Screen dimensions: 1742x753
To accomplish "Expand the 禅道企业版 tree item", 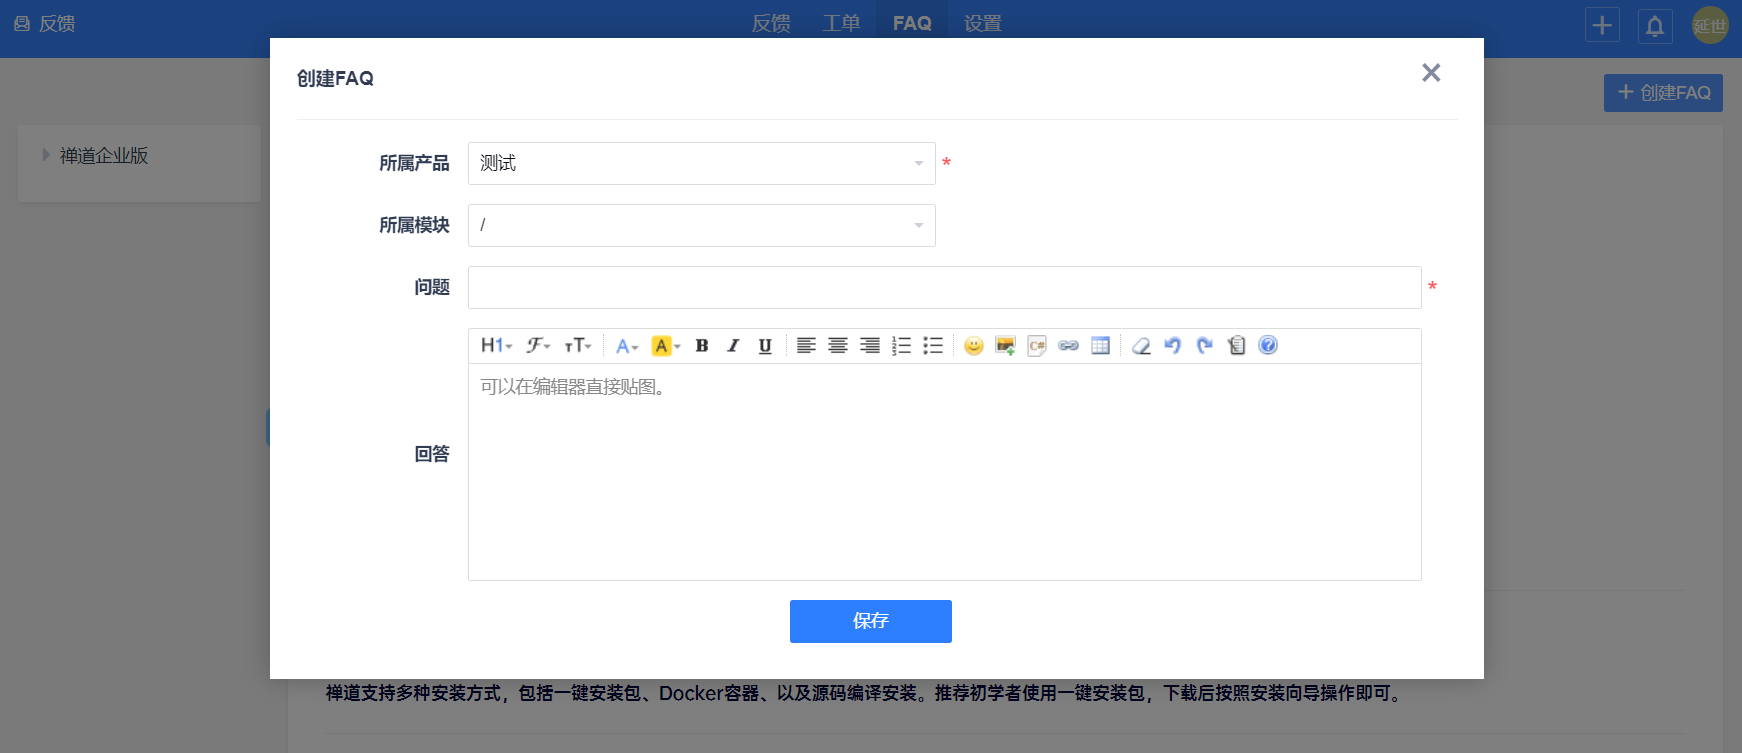I will (46, 155).
